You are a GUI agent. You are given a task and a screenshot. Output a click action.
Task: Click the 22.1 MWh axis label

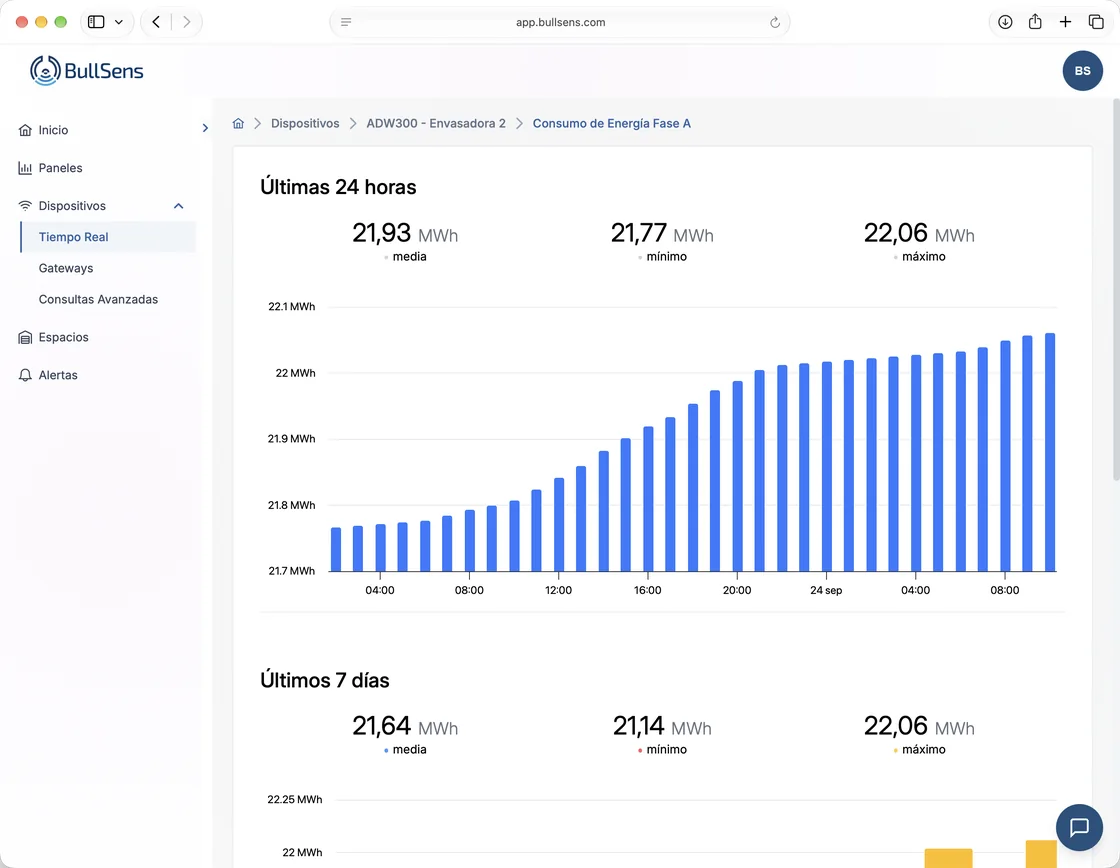pyautogui.click(x=291, y=306)
